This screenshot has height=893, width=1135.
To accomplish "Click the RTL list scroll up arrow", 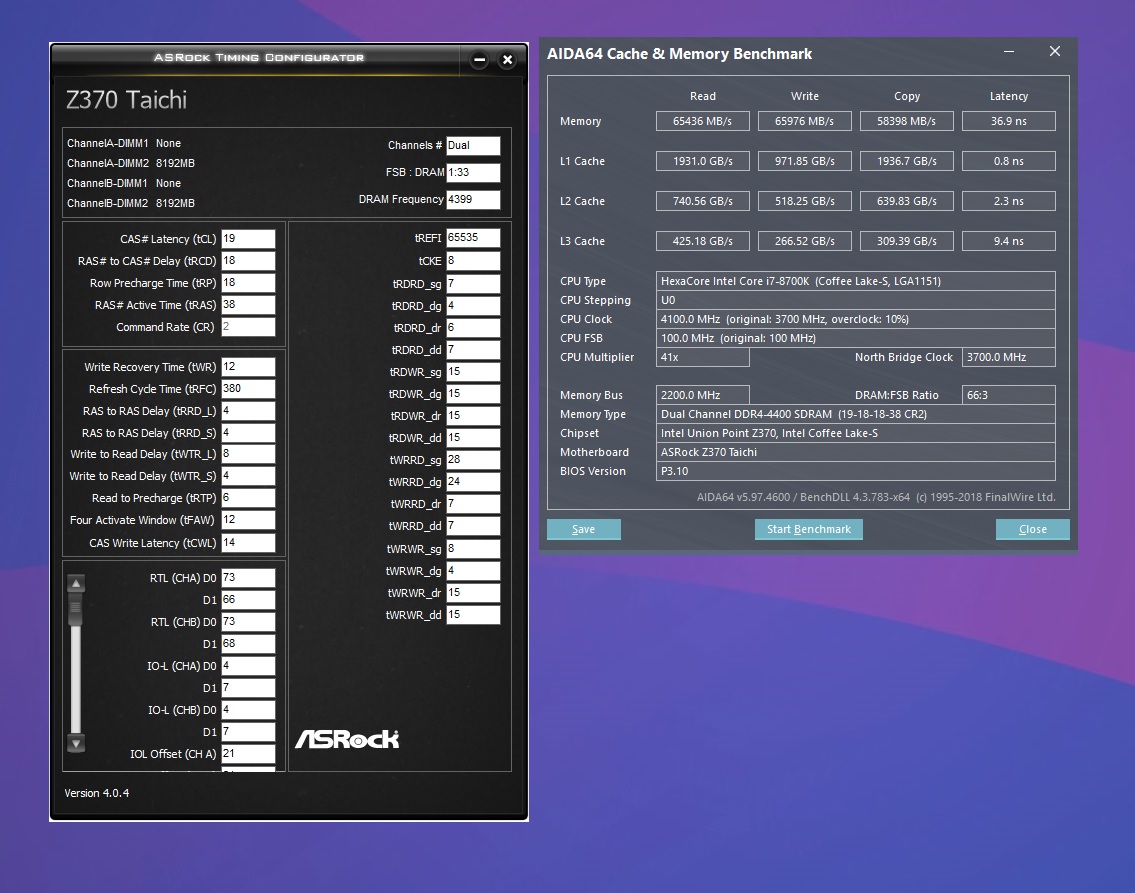I will coord(76,583).
